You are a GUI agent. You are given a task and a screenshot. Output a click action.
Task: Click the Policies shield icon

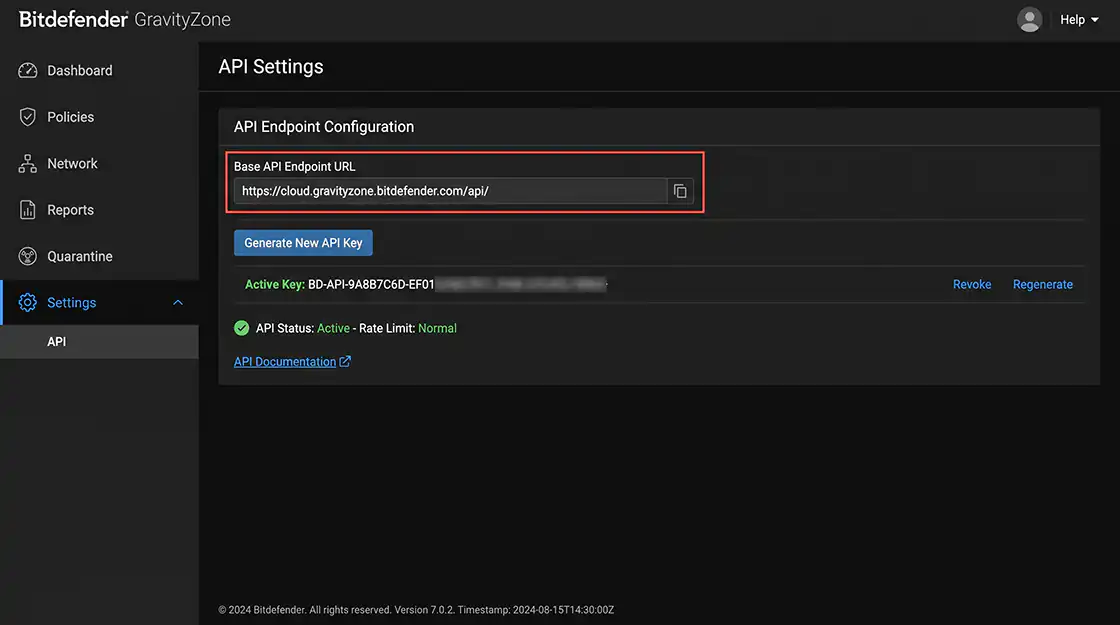(27, 117)
